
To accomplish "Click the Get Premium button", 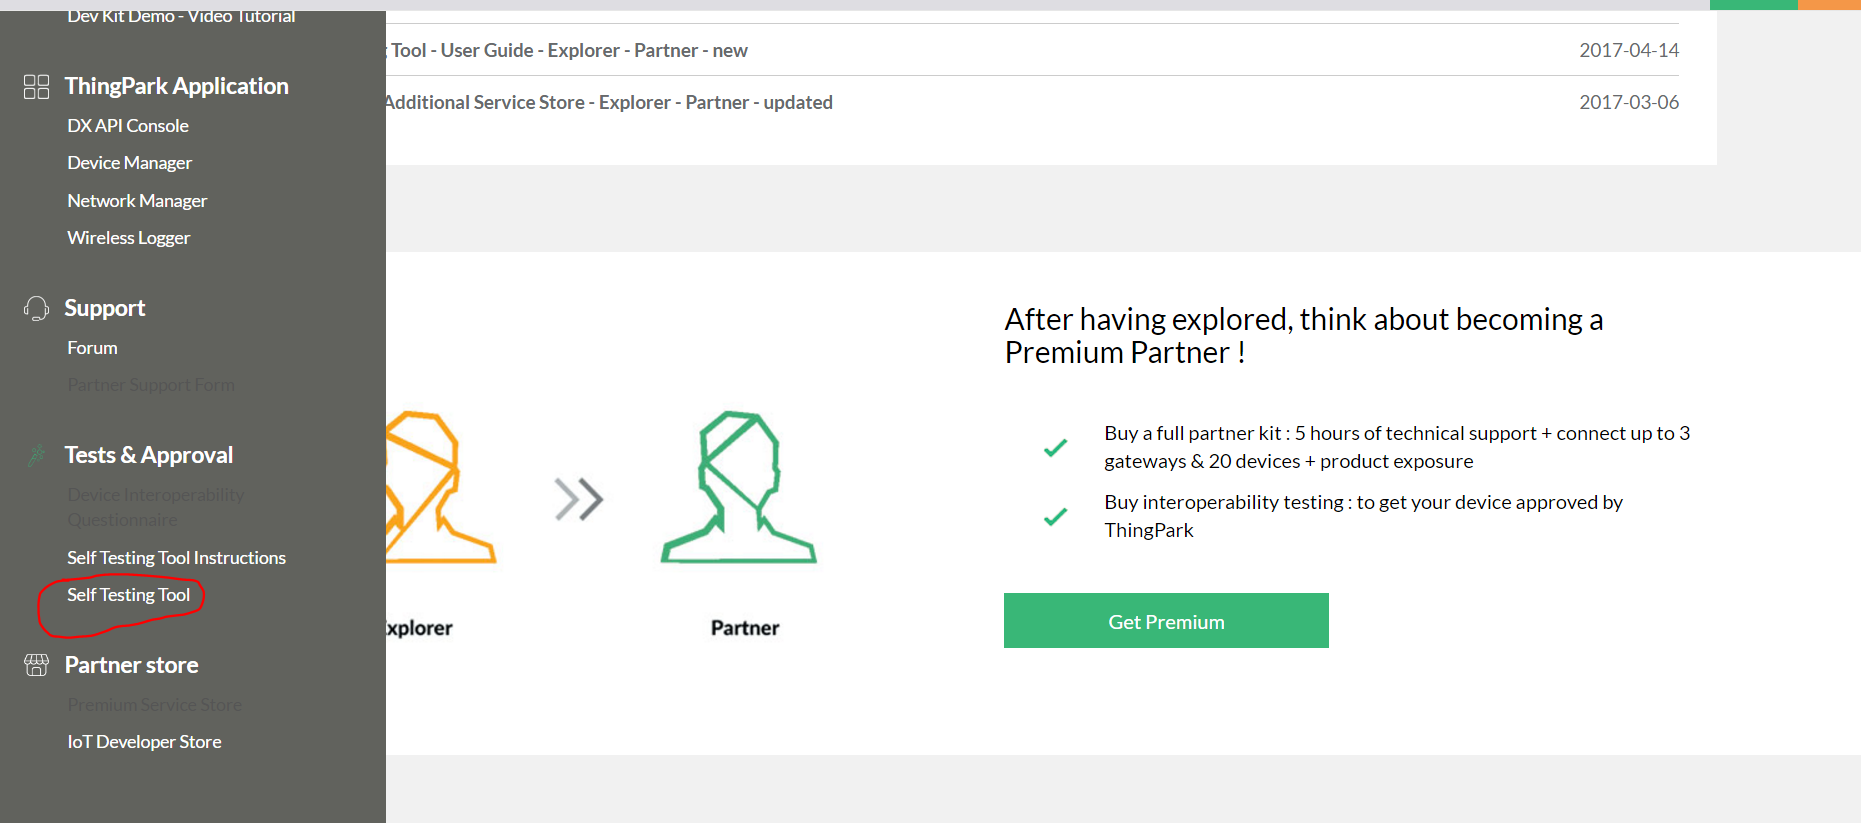I will pyautogui.click(x=1166, y=621).
